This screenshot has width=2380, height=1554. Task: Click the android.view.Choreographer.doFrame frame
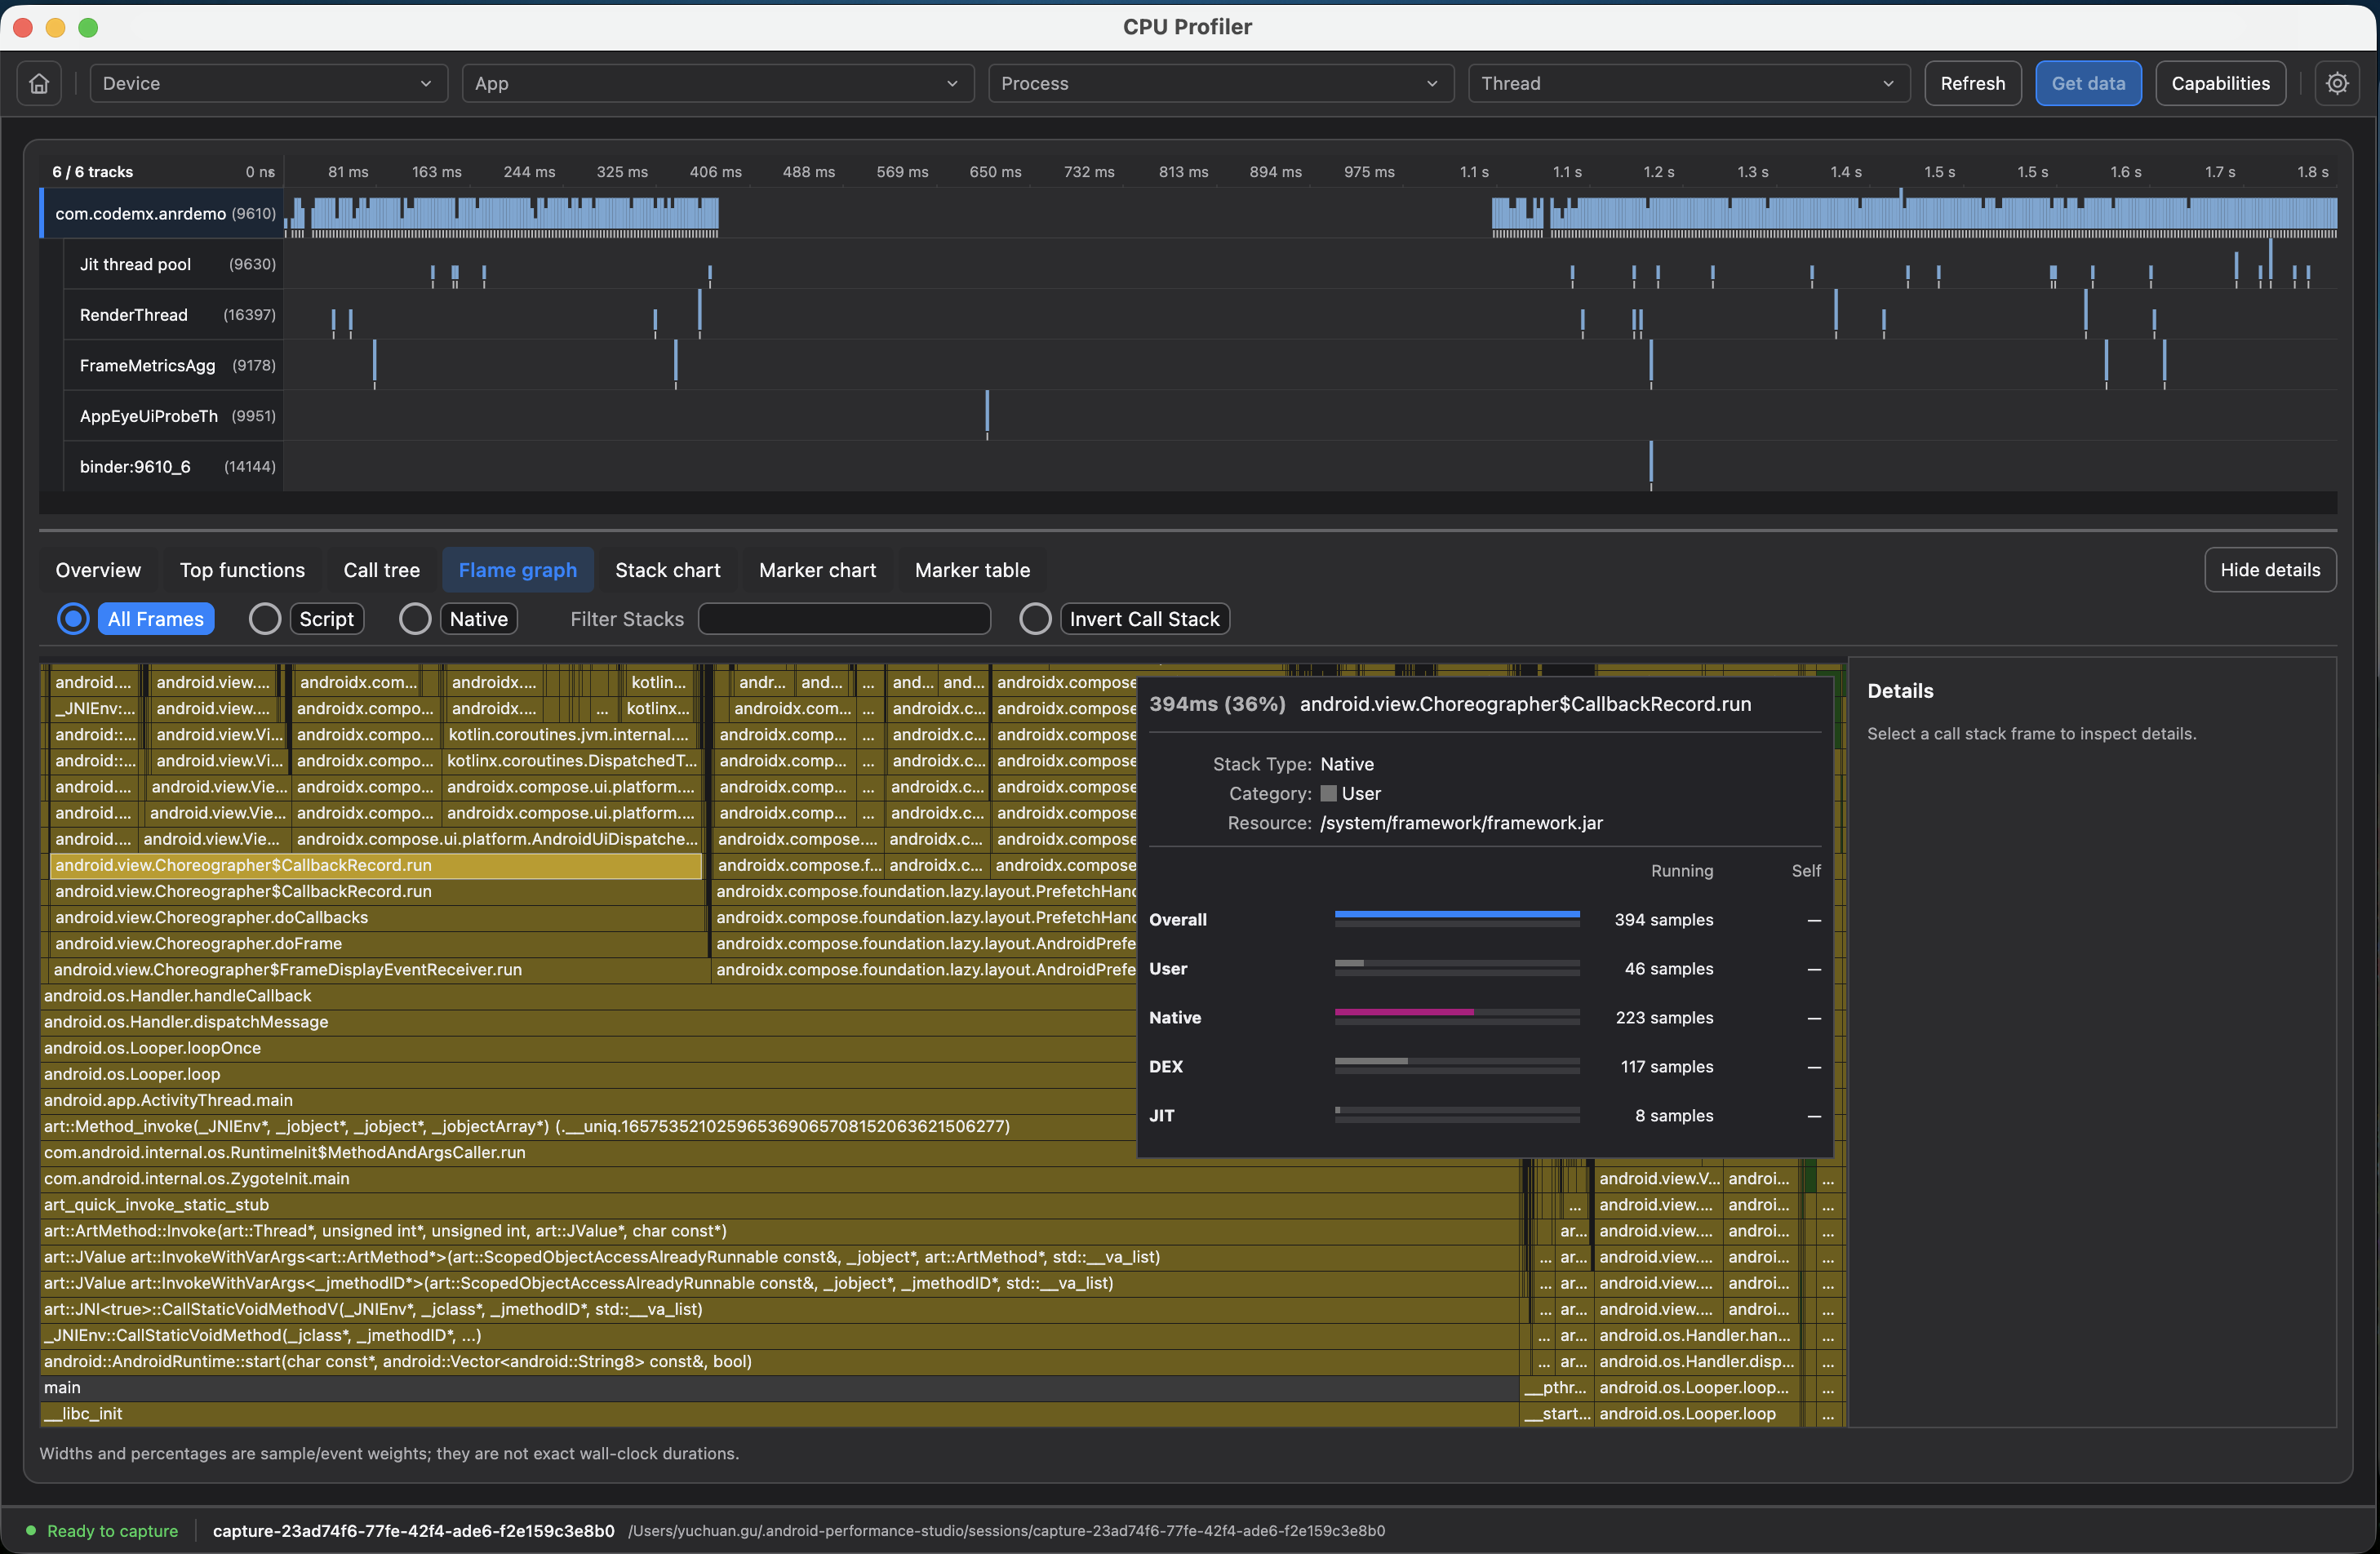pyautogui.click(x=378, y=943)
